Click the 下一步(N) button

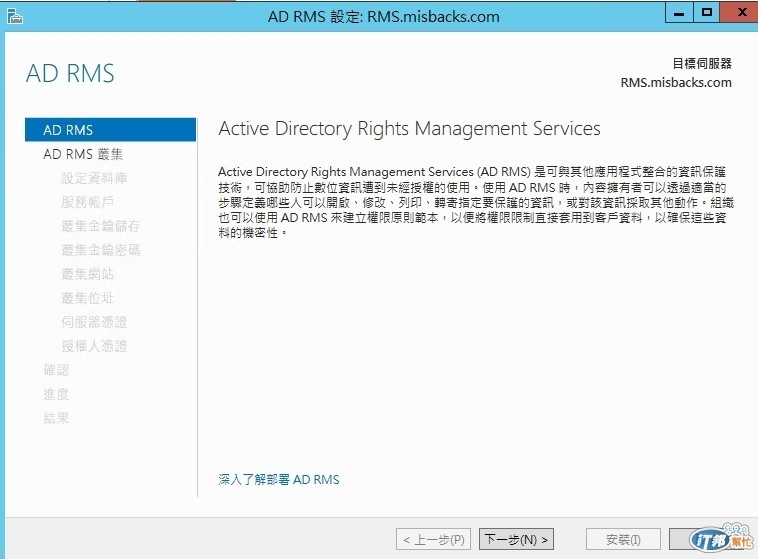pyautogui.click(x=516, y=539)
